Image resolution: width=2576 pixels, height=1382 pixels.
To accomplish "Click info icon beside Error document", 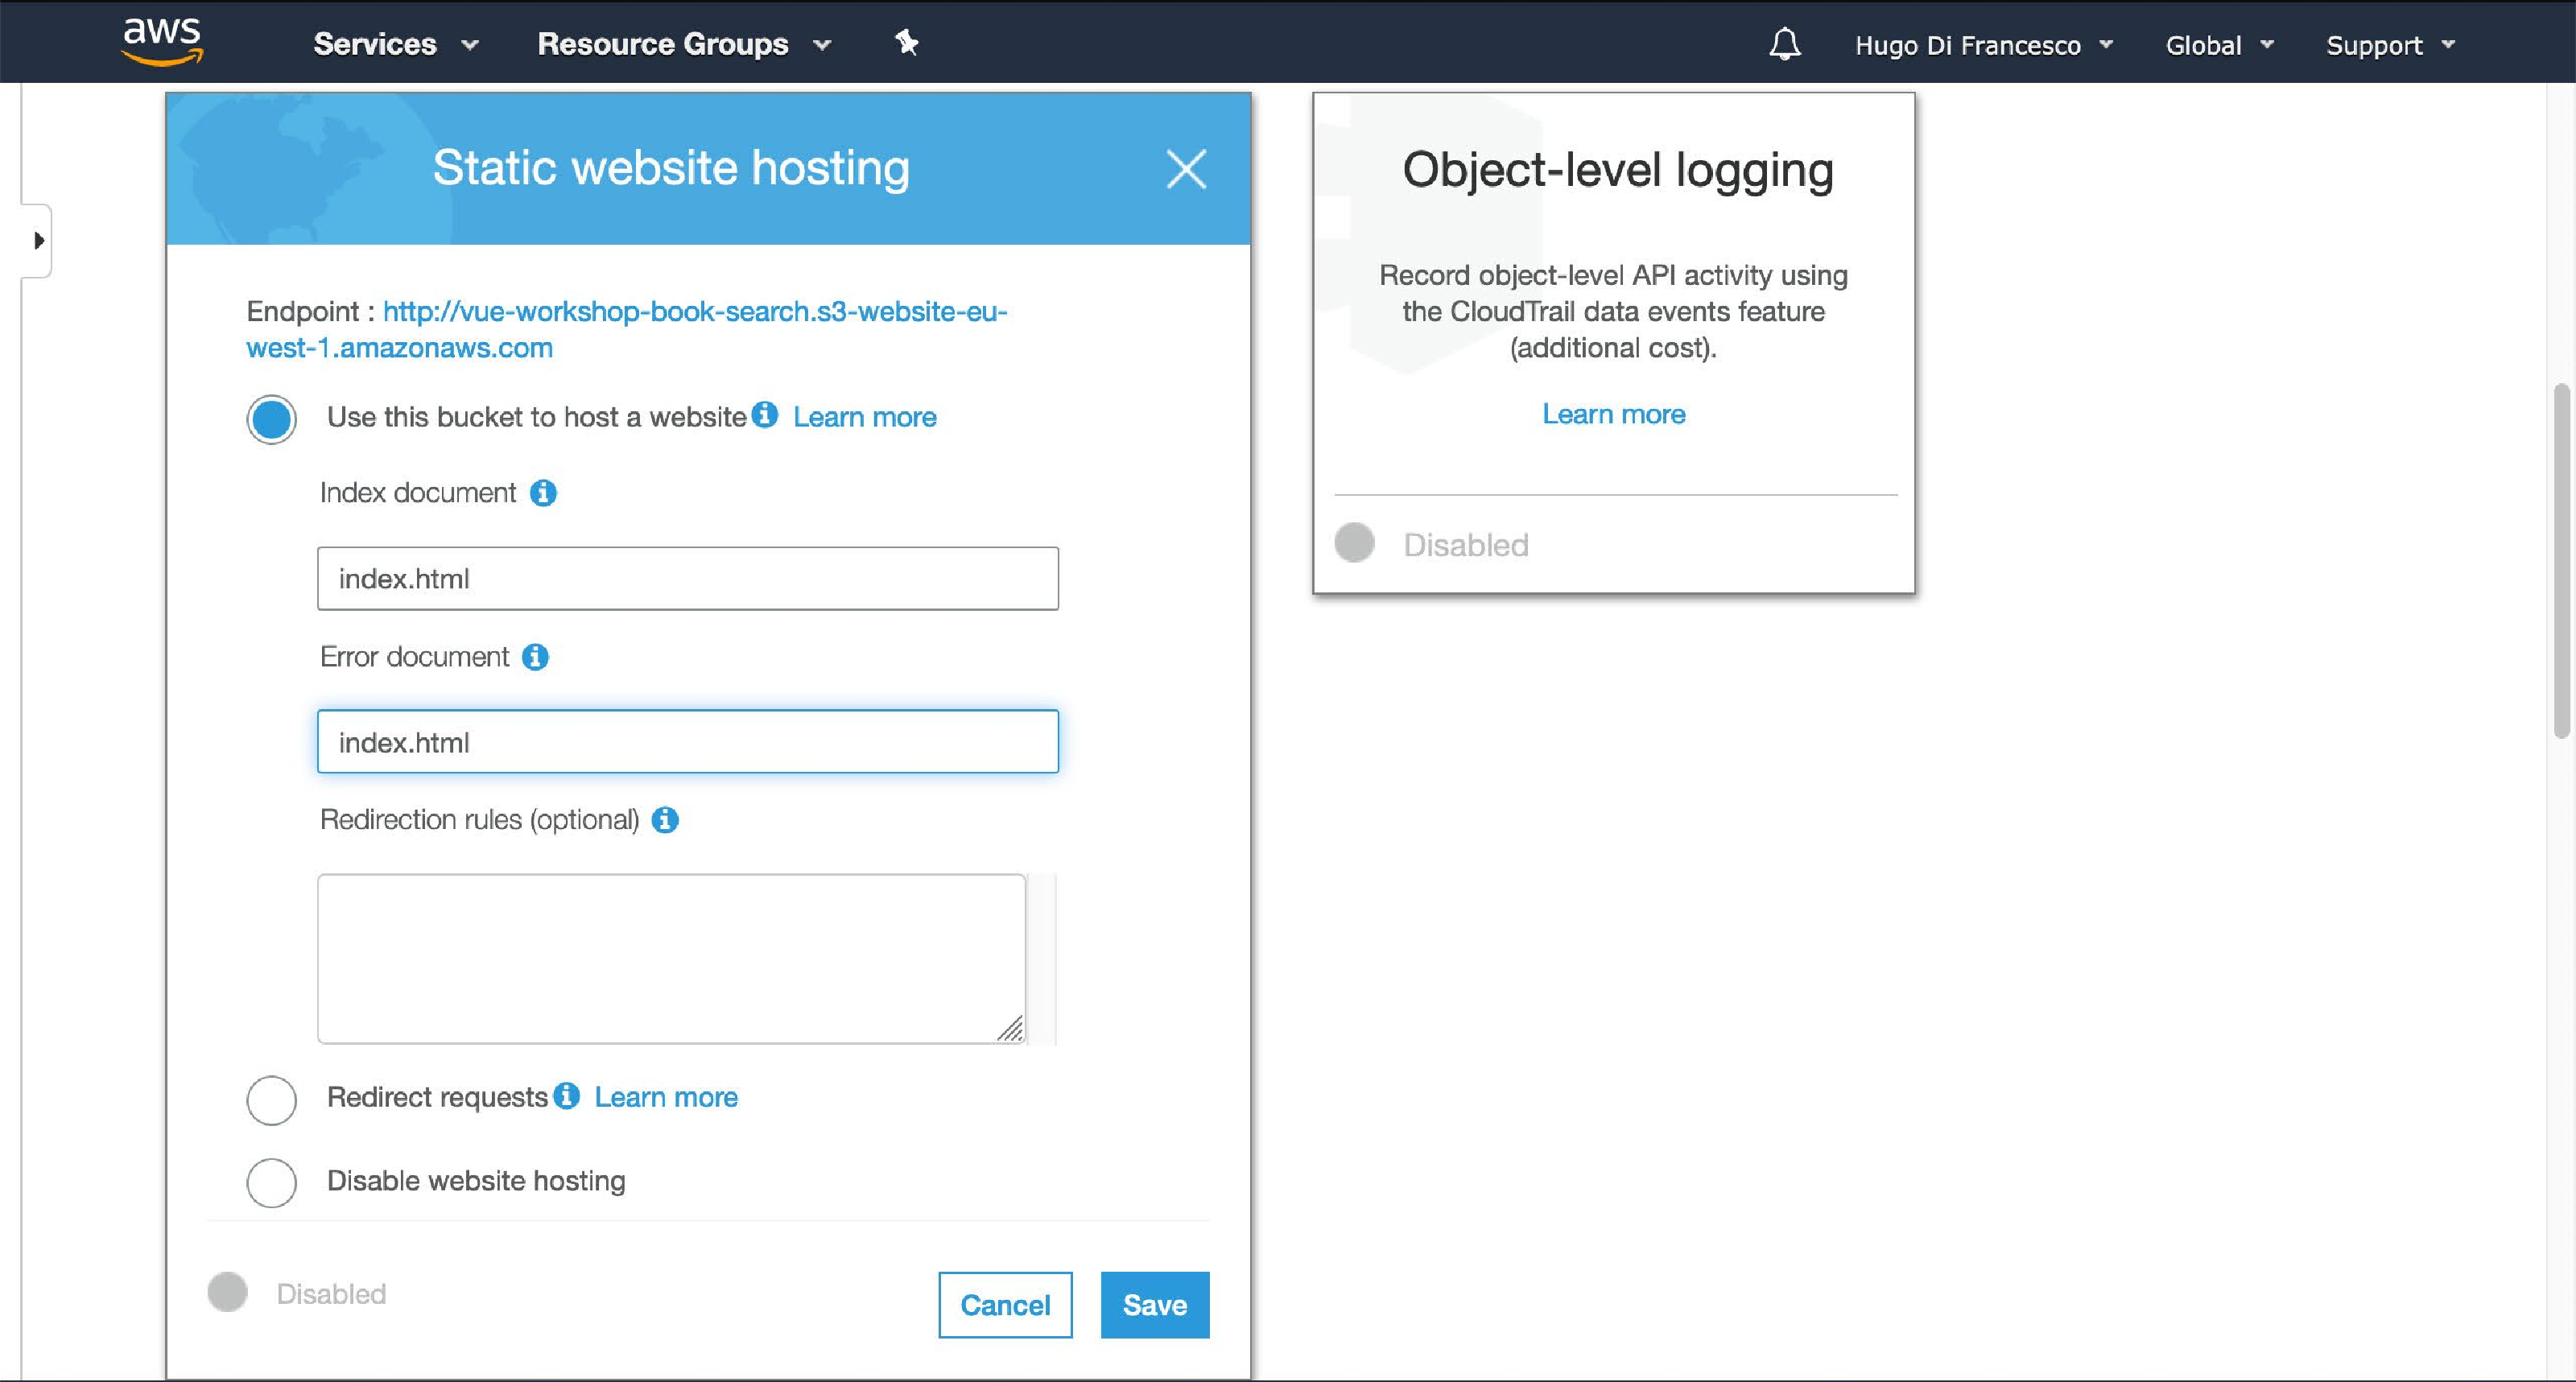I will tap(536, 657).
